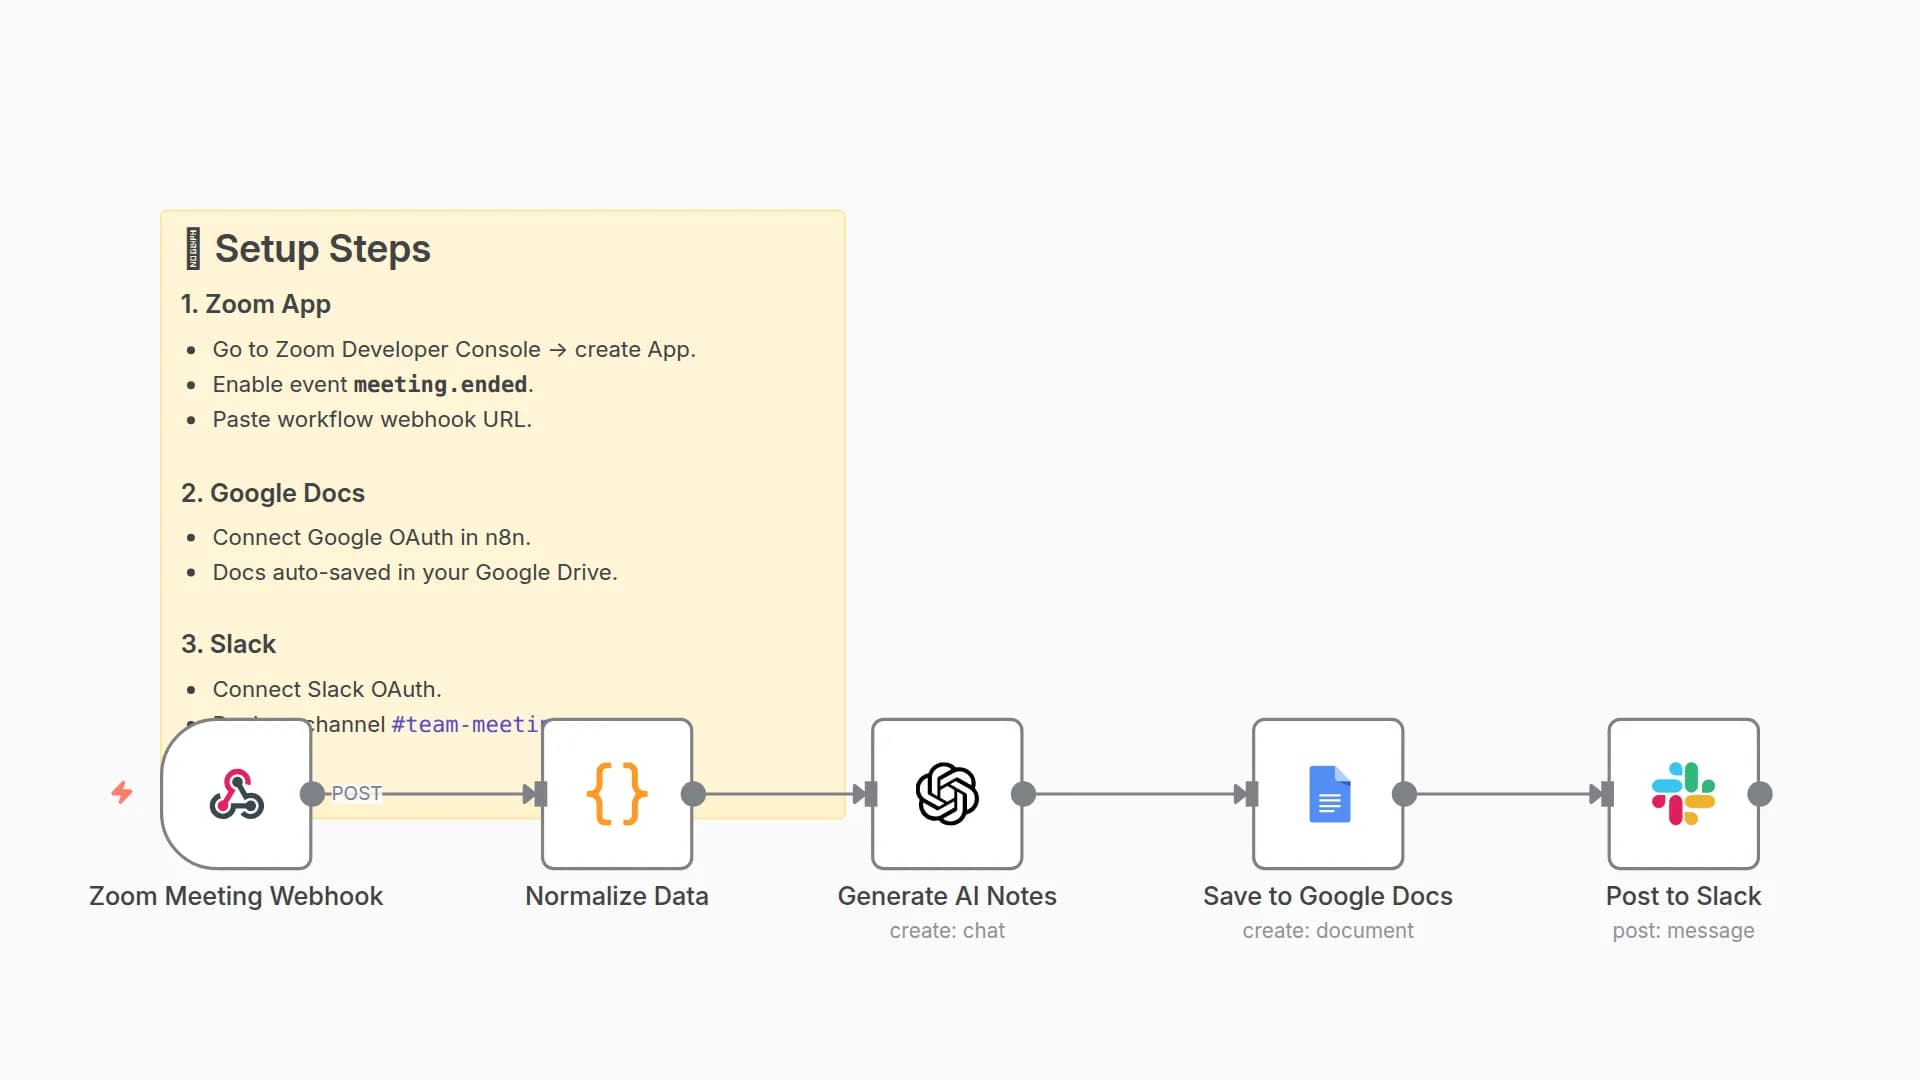Click the Normalize Data curly braces icon
This screenshot has width=1920, height=1080.
[x=617, y=794]
